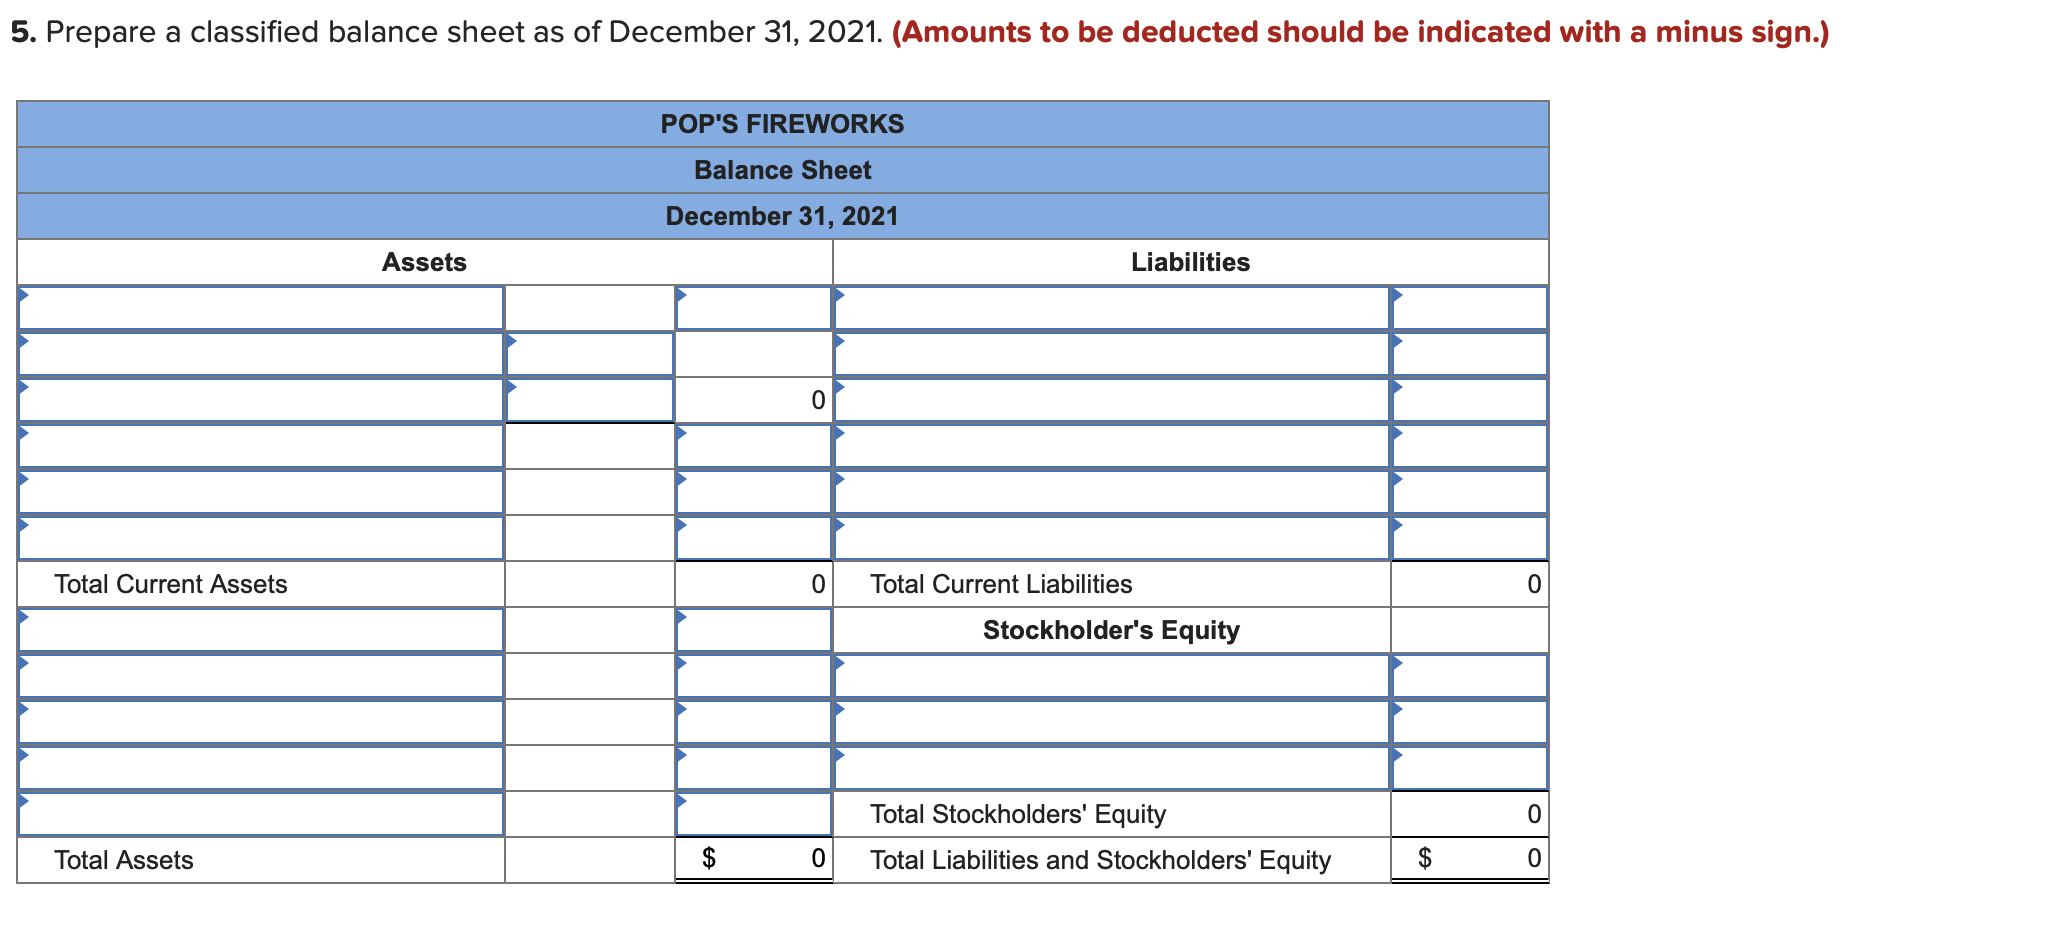Click the 'December 31, 2021' header row
The image size is (2048, 938).
(x=783, y=216)
